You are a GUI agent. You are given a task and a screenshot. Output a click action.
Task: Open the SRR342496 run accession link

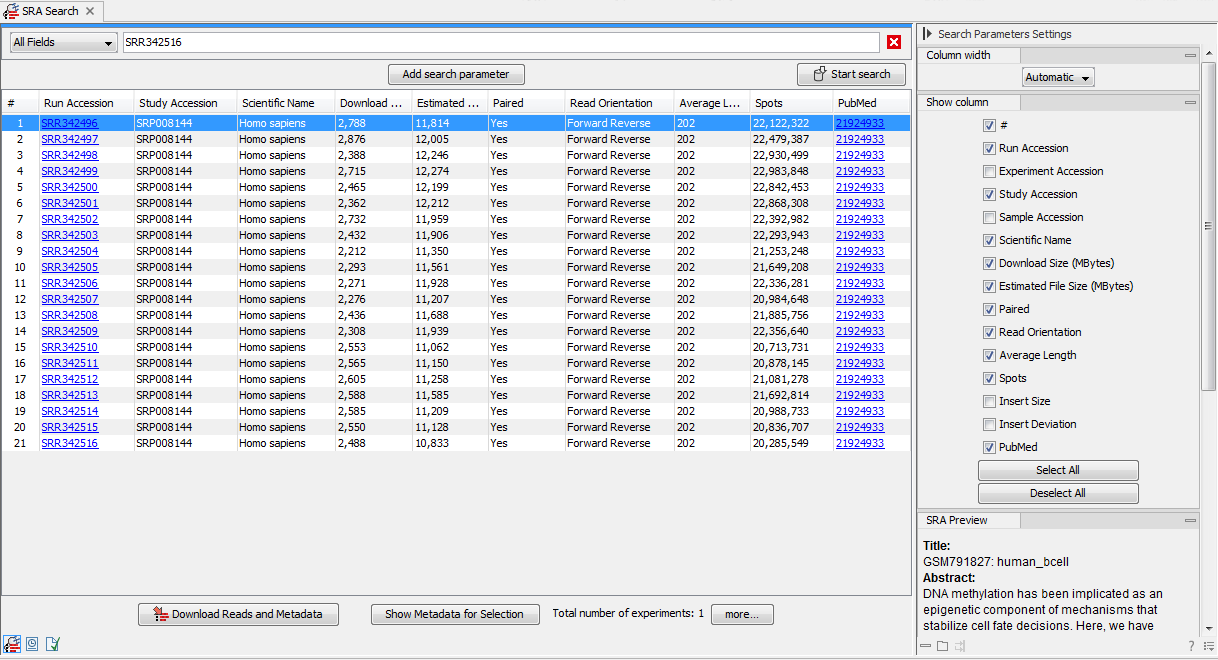[69, 122]
